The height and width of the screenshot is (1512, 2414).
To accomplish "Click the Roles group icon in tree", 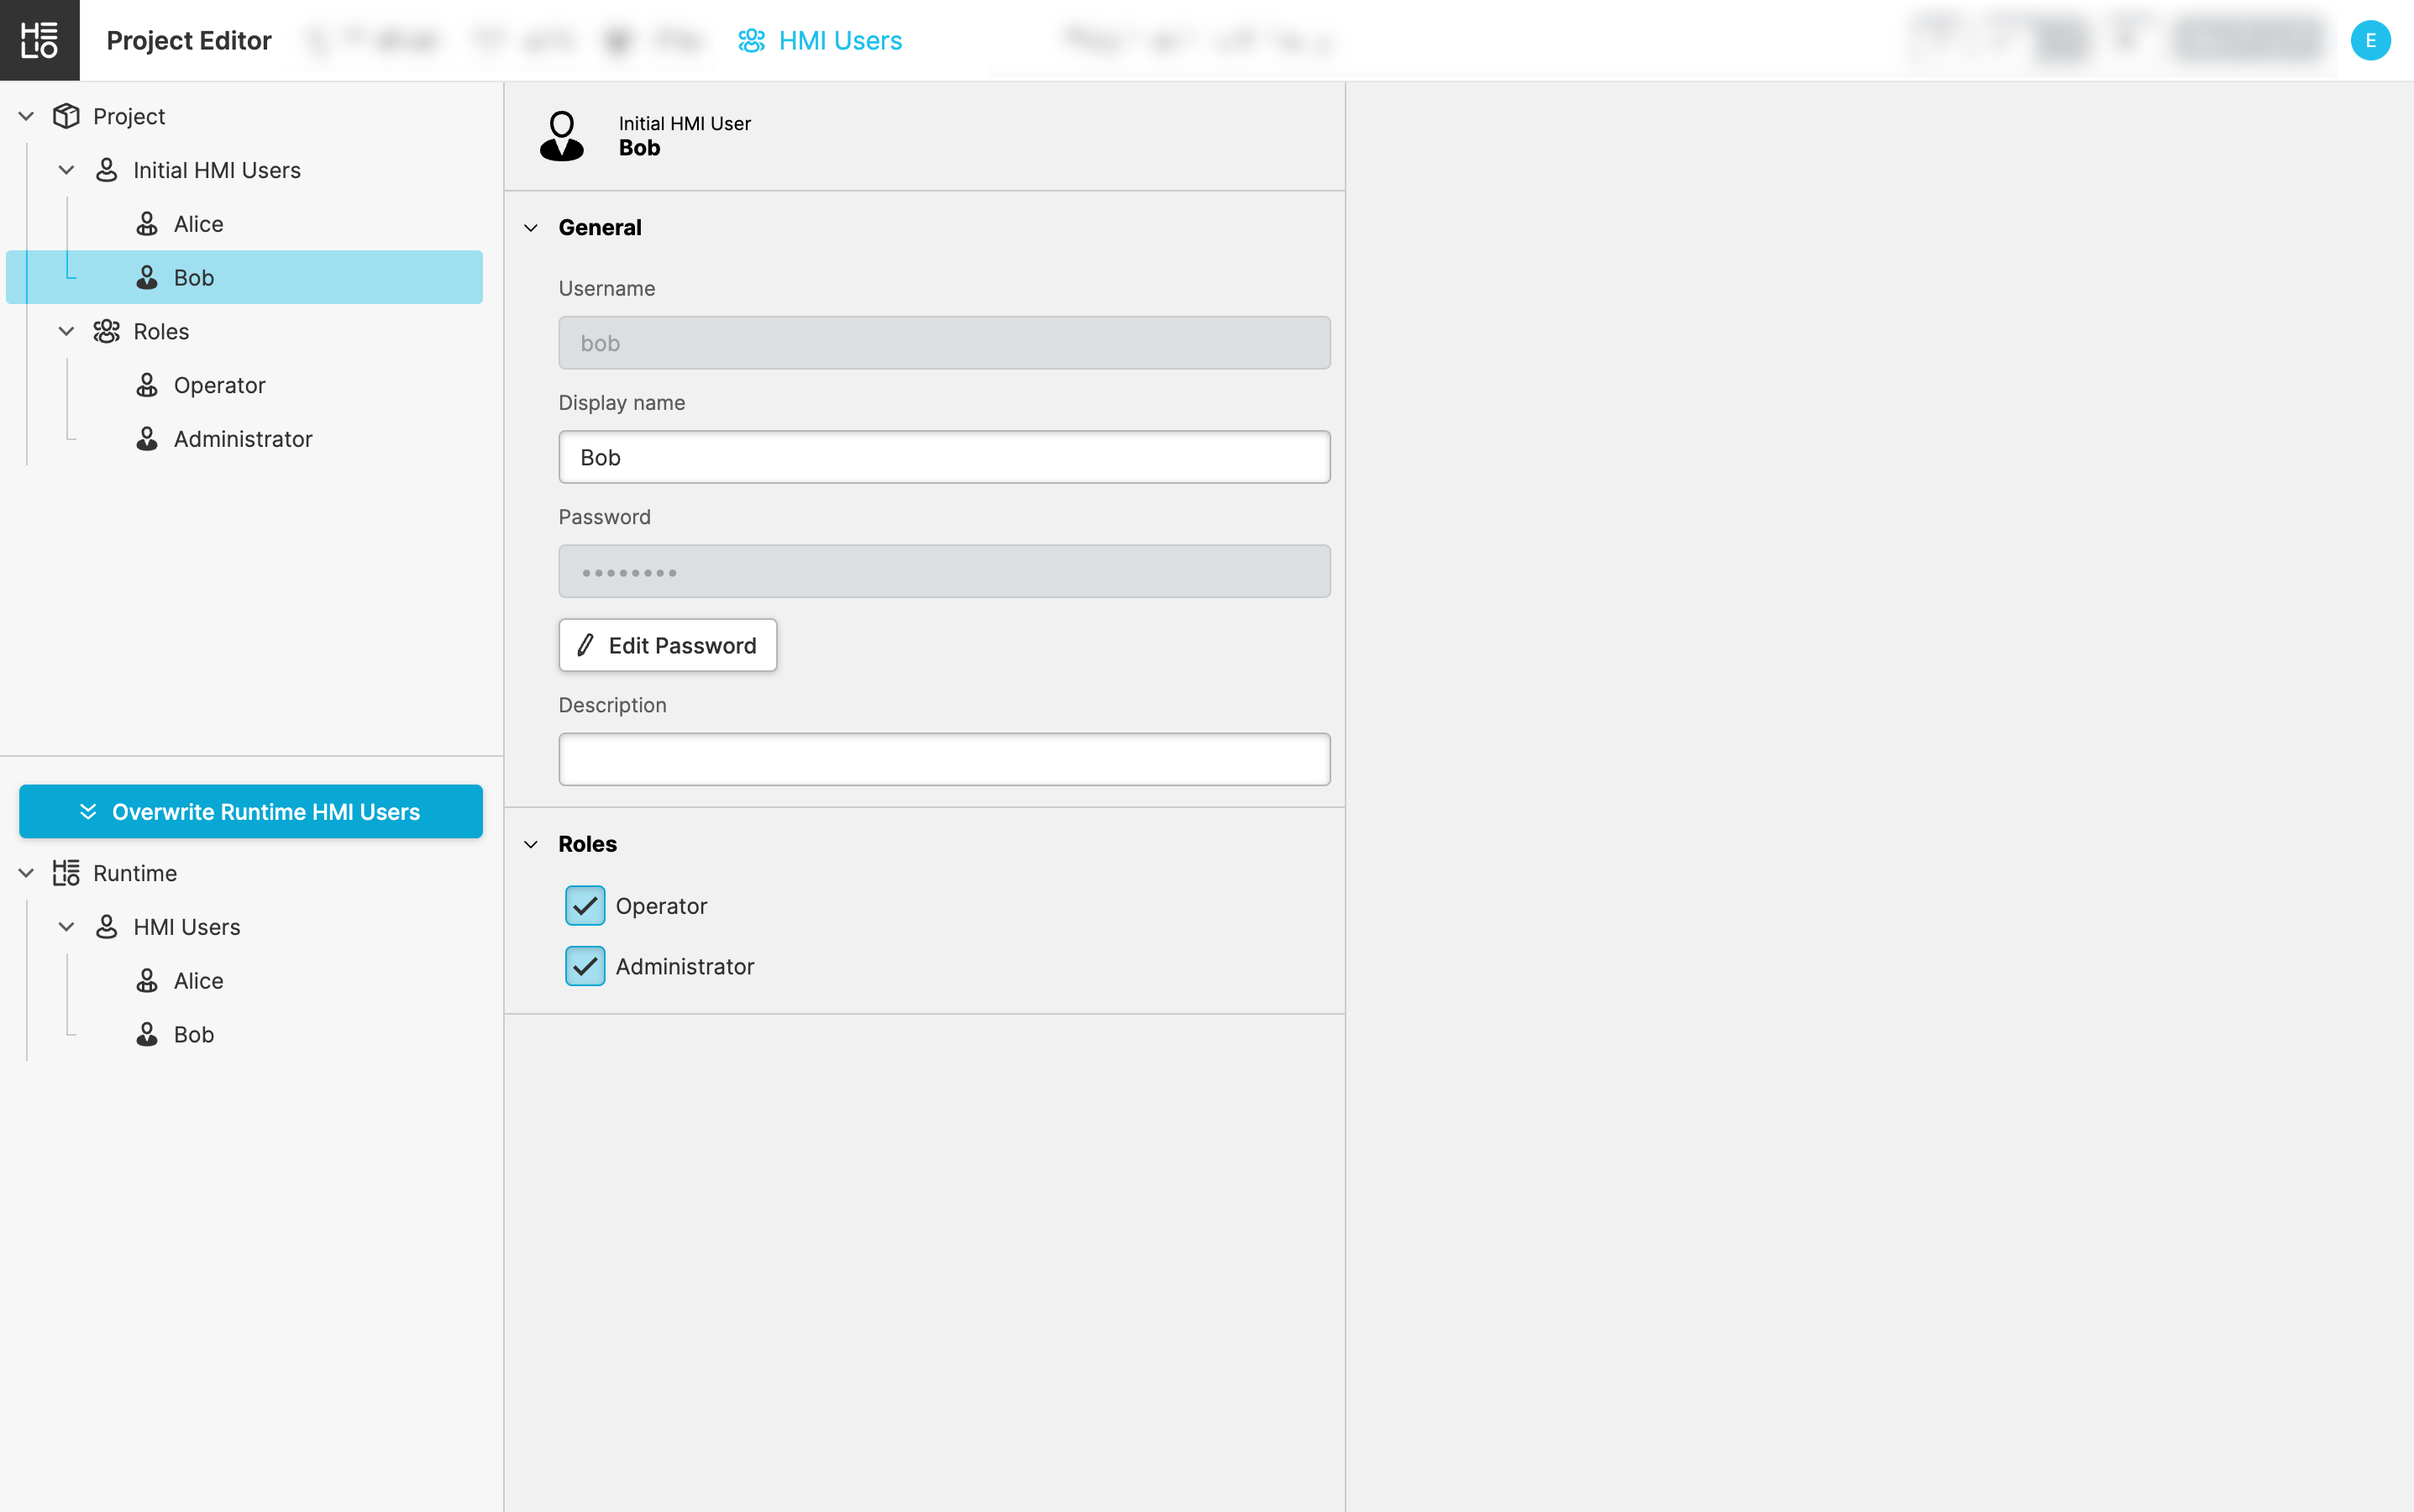I will click(106, 331).
